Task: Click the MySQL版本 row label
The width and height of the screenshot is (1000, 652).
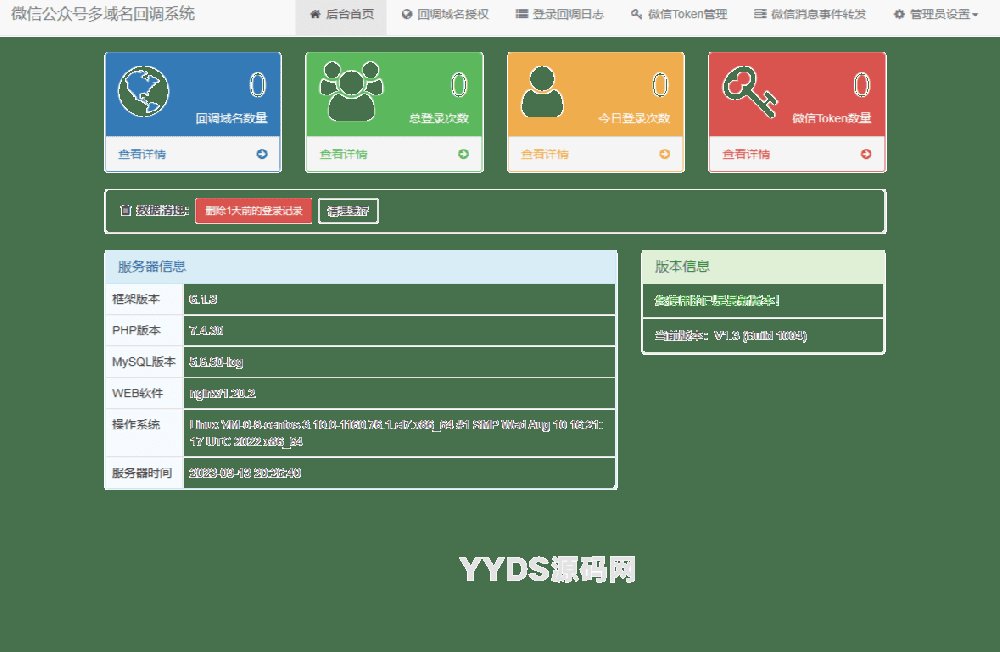Action: click(143, 362)
